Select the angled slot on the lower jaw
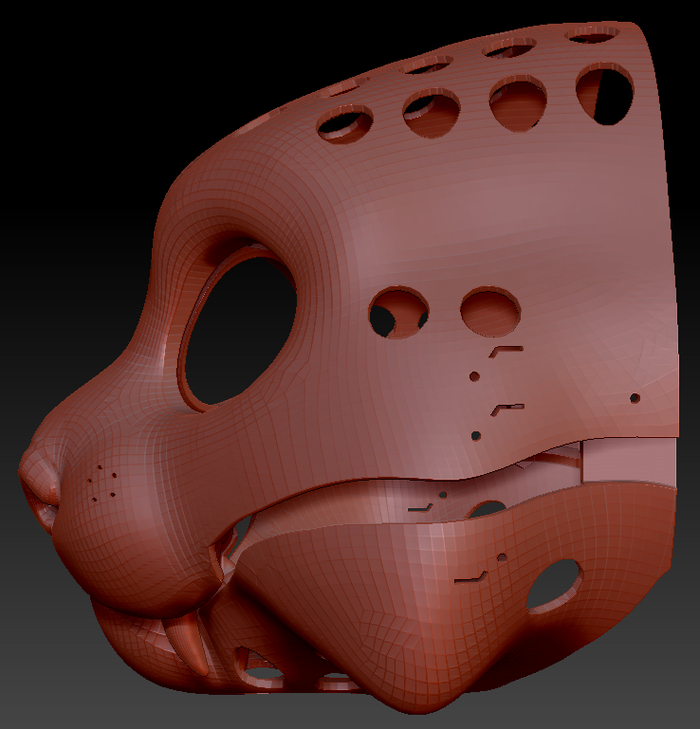This screenshot has width=700, height=729. (470, 577)
